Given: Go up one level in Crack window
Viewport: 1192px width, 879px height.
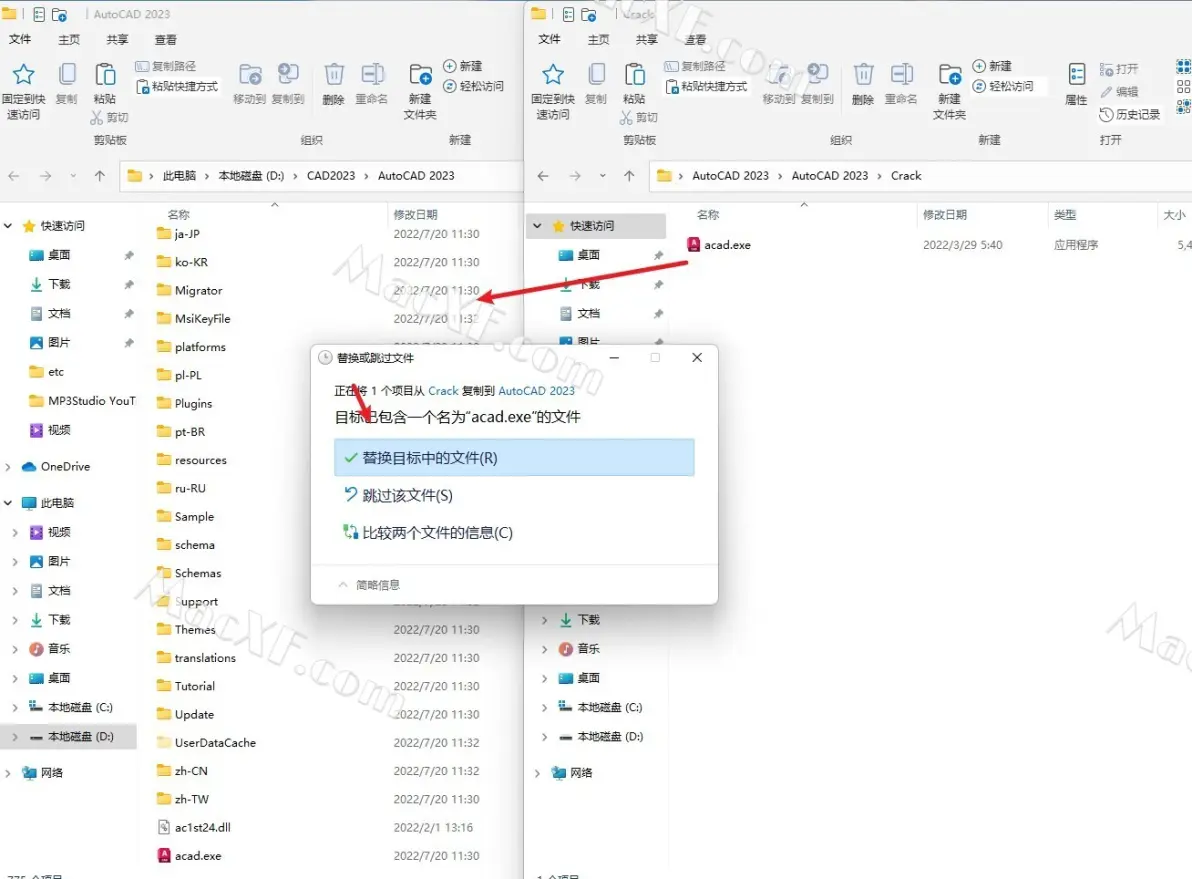Looking at the screenshot, I should tap(629, 176).
